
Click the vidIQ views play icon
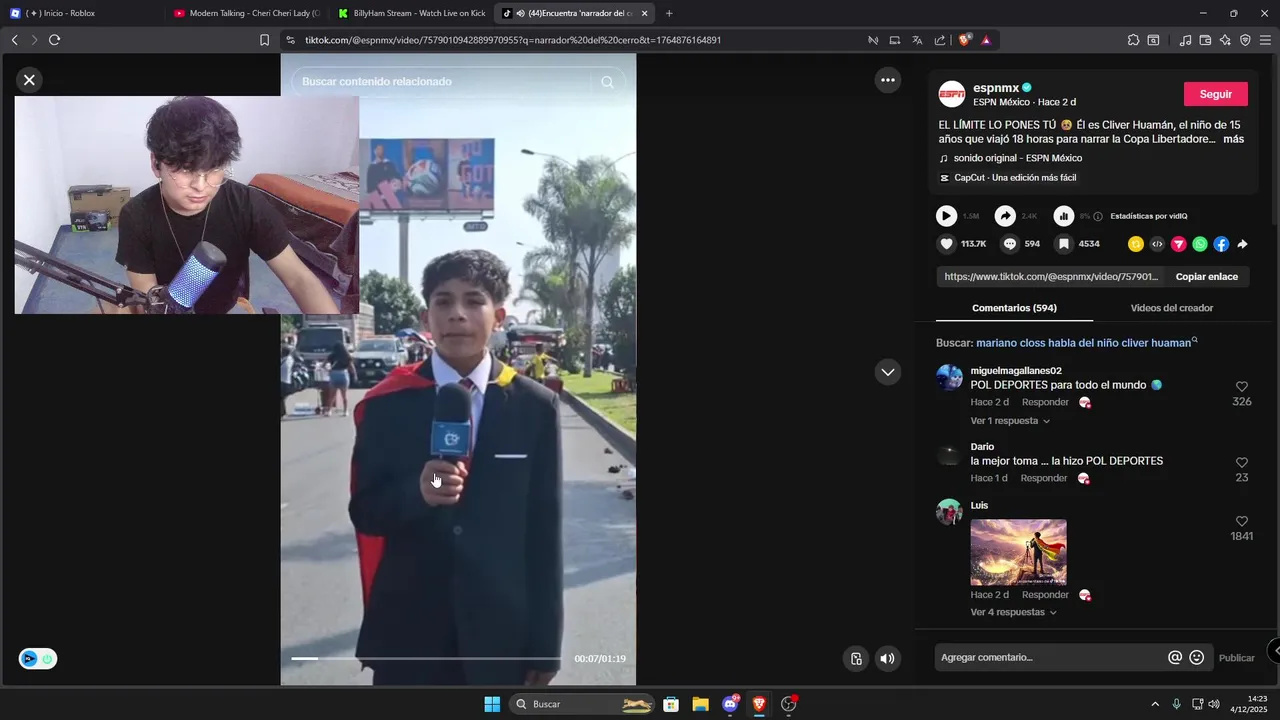tap(946, 216)
